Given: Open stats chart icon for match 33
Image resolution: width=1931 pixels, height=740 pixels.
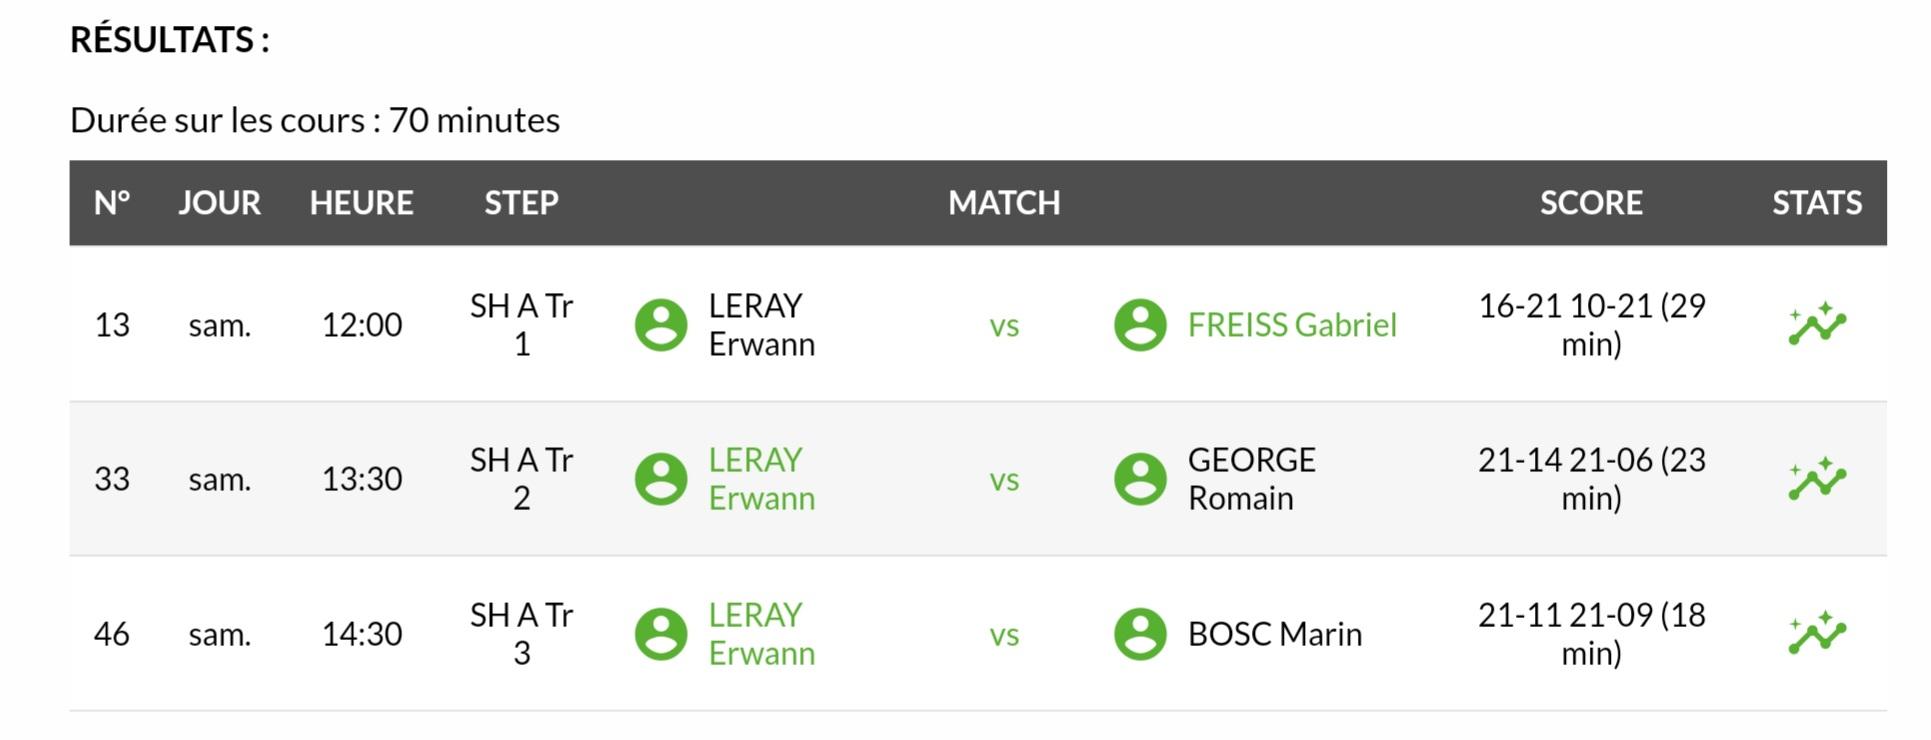Looking at the screenshot, I should (x=1816, y=479).
